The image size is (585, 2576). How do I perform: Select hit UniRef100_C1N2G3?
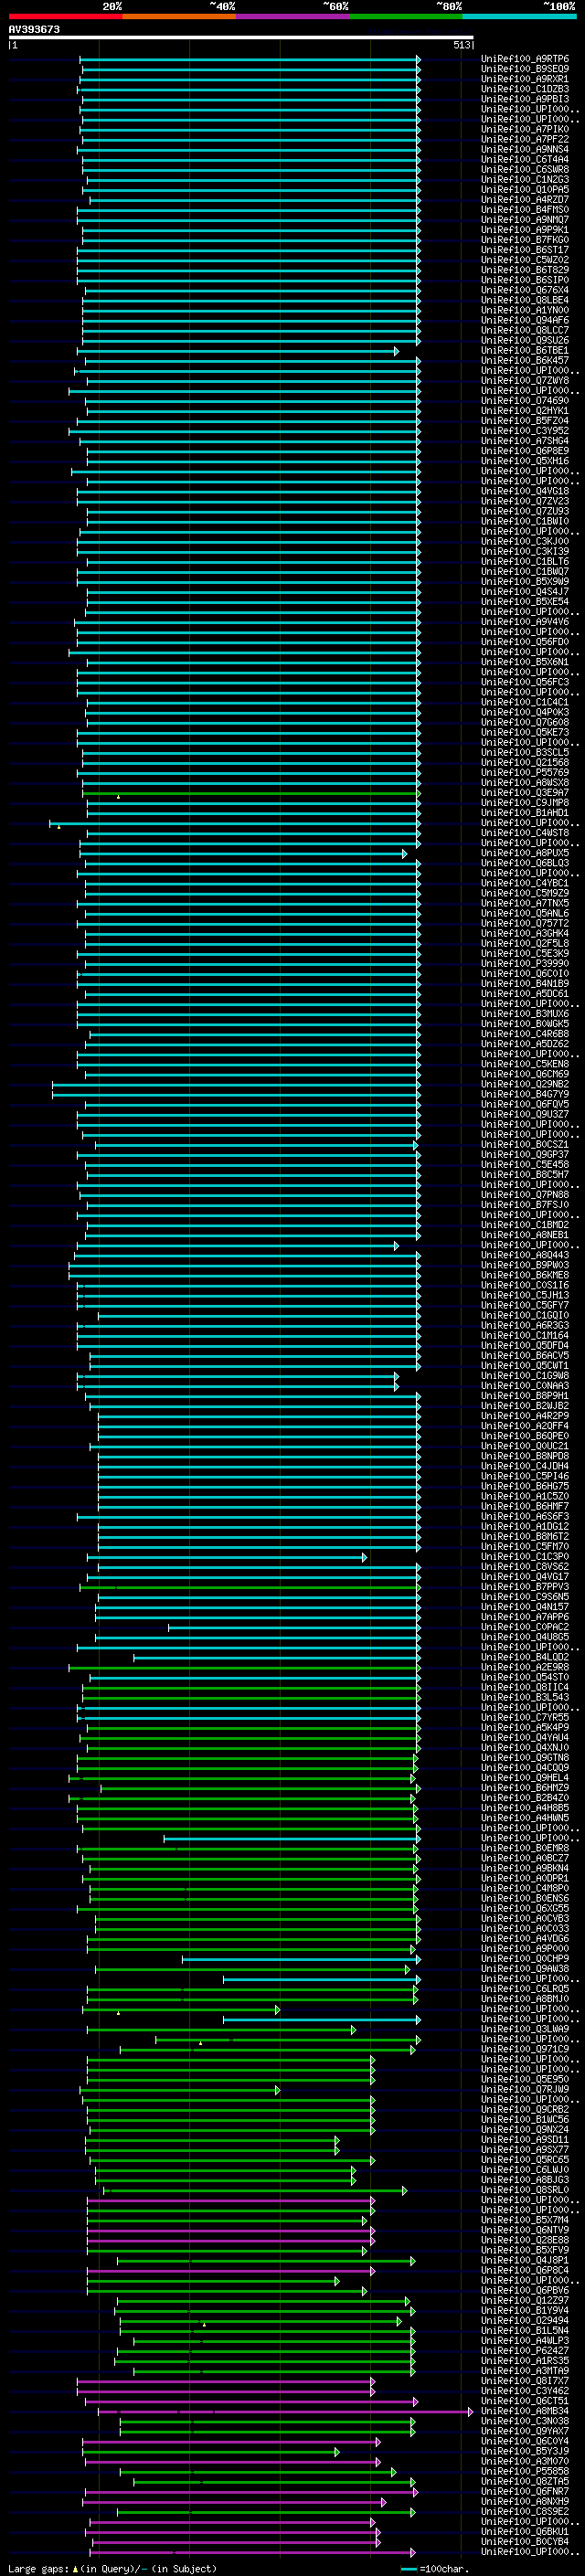pyautogui.click(x=525, y=179)
